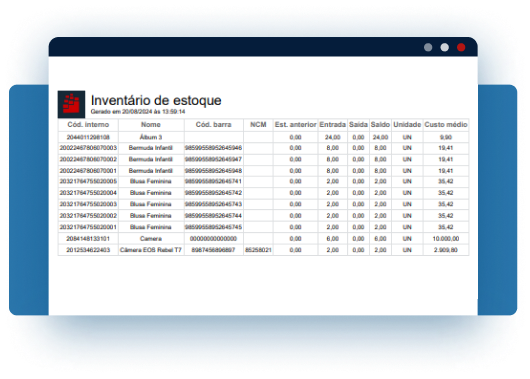Click barcode ending in 5743
This screenshot has height=379, width=530.
(x=214, y=204)
